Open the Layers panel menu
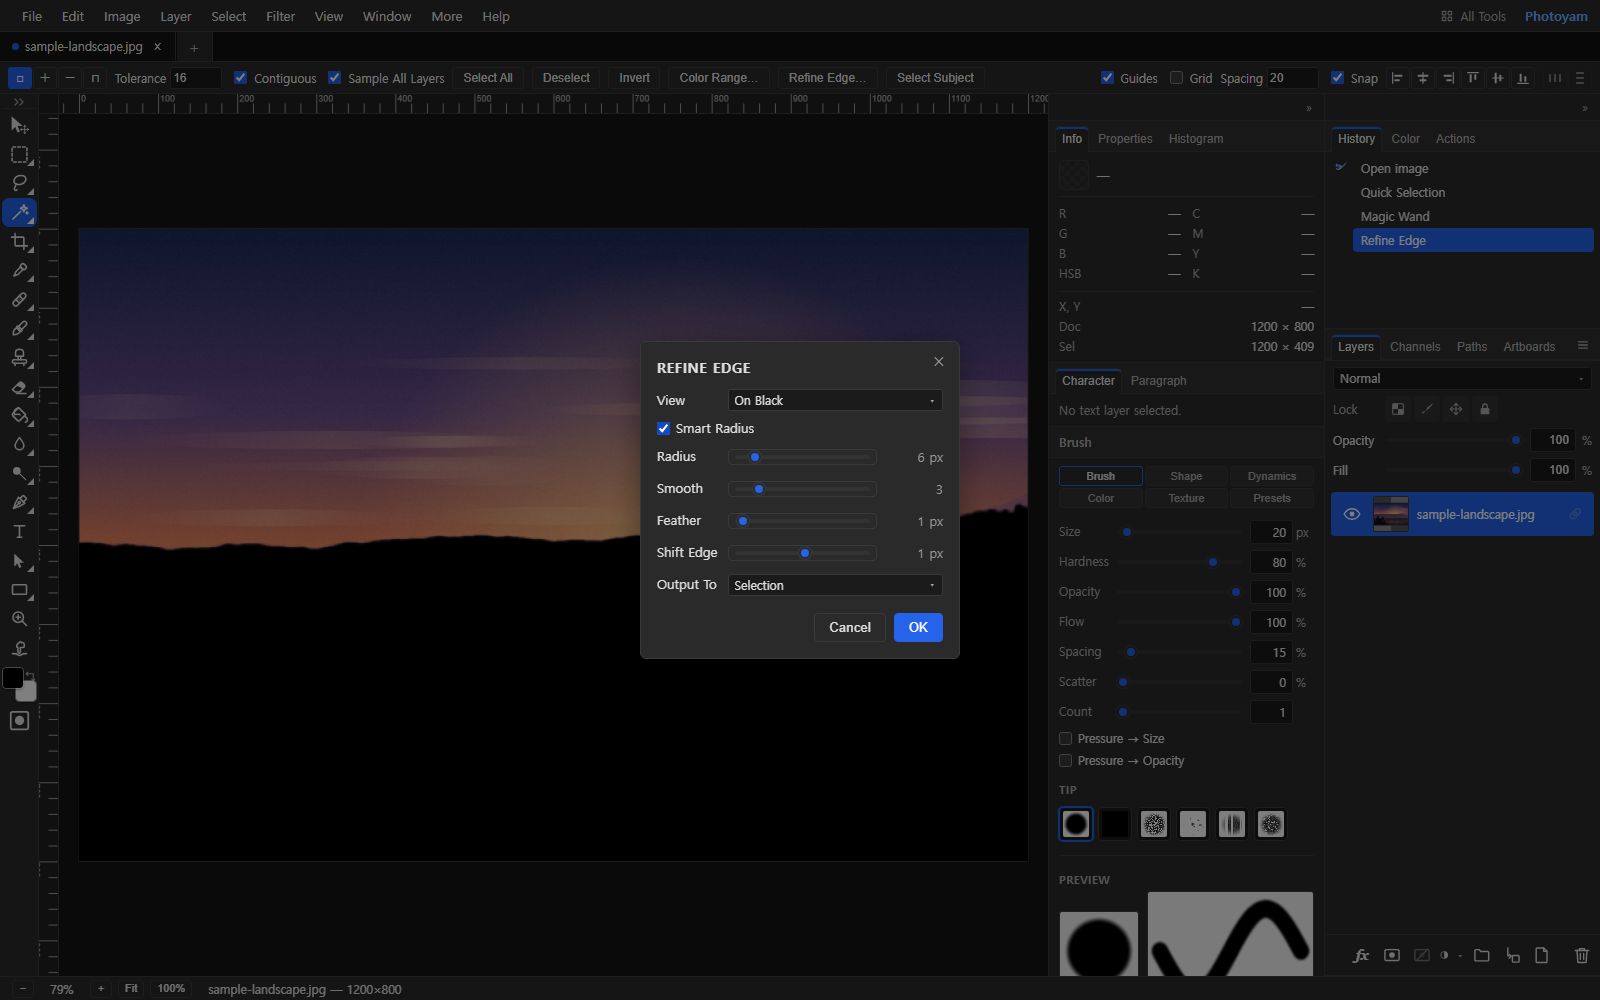1600x1000 pixels. coord(1582,346)
